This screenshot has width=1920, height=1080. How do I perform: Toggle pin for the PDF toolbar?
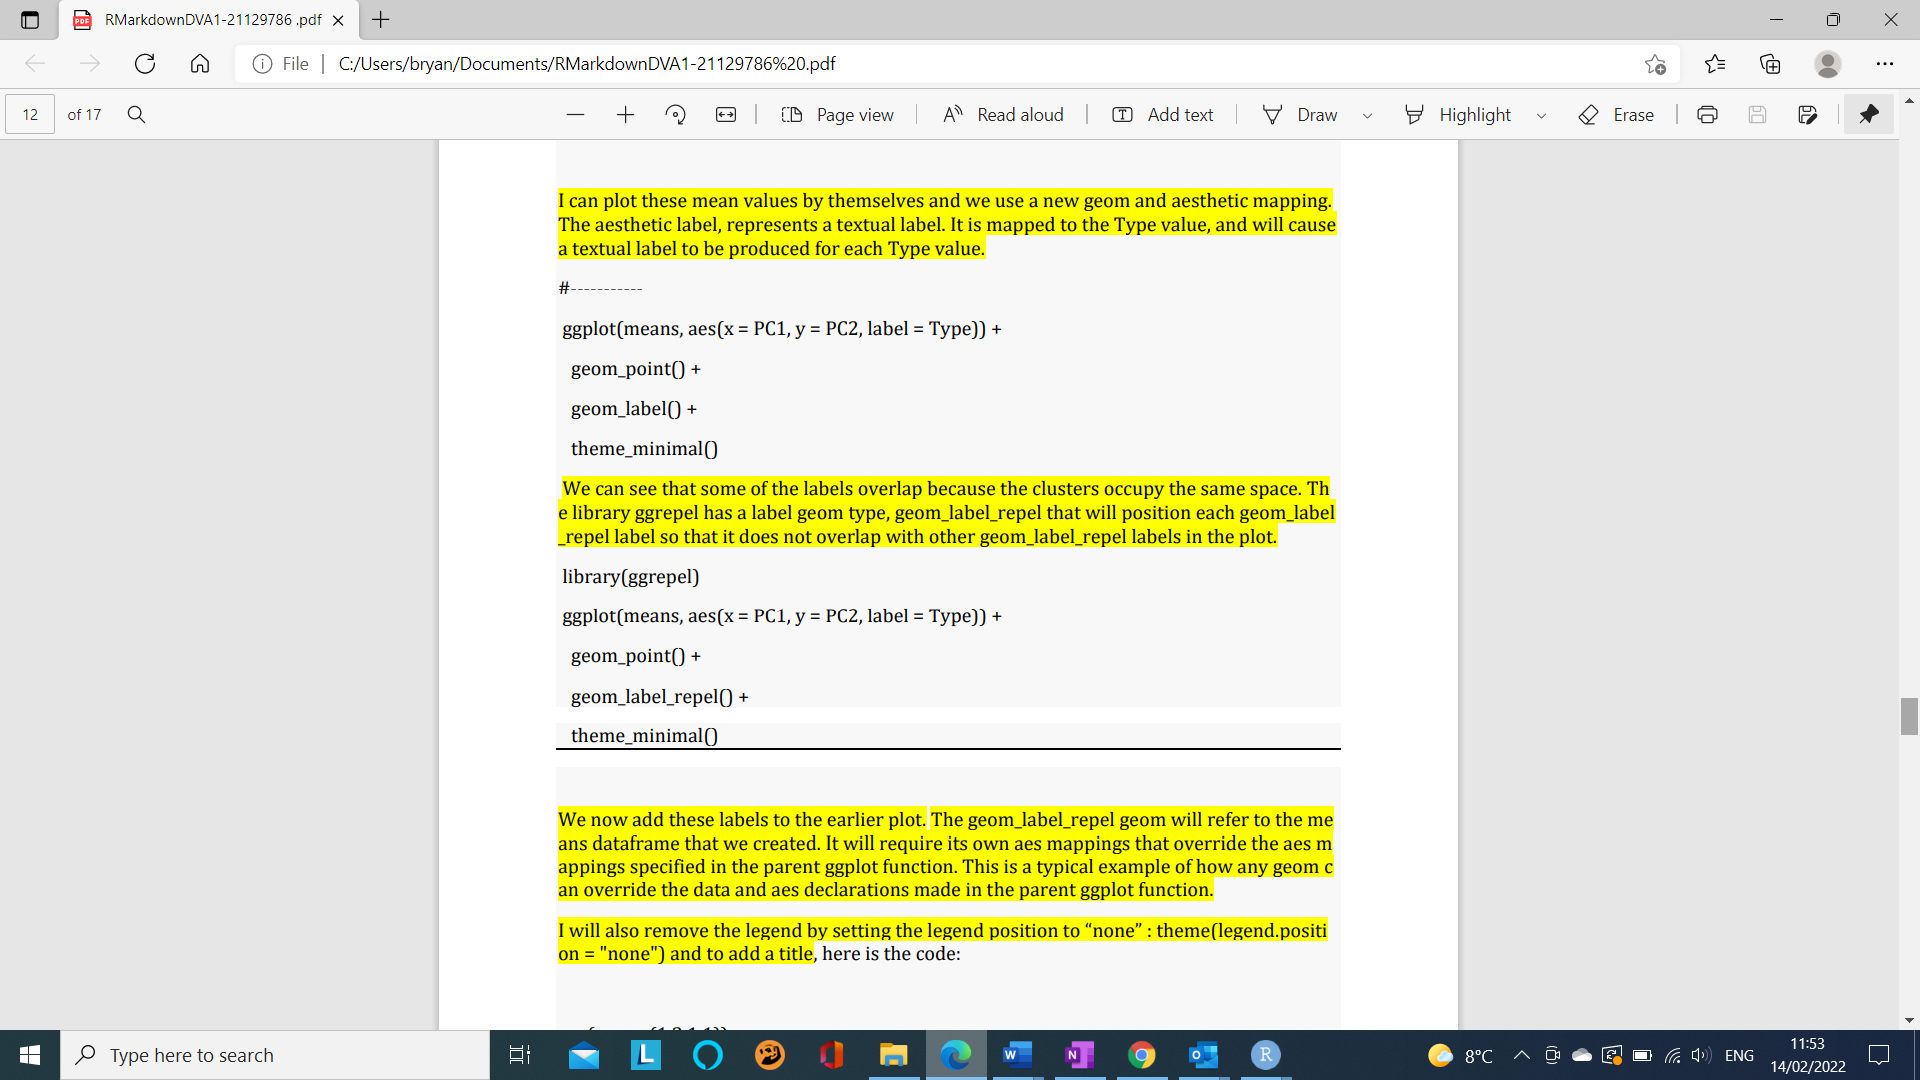click(1868, 114)
